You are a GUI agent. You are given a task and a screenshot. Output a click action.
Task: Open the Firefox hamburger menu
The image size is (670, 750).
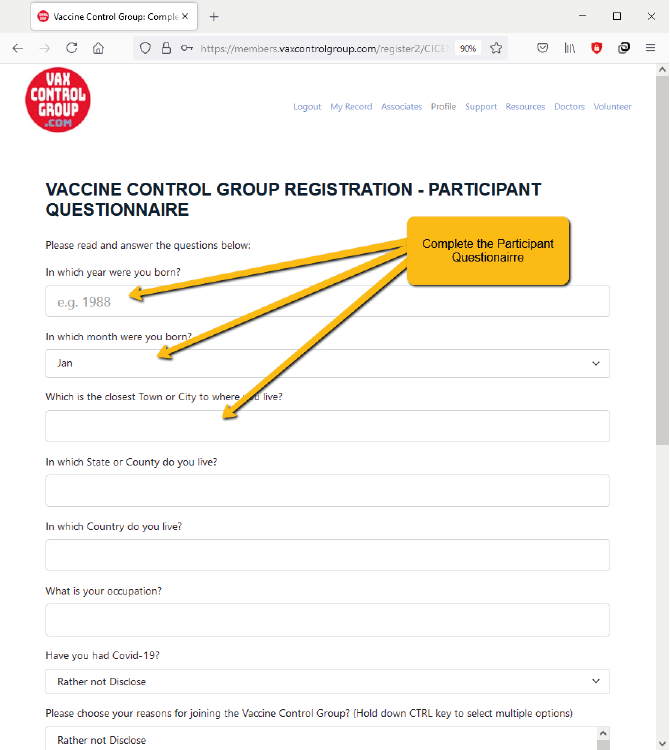(650, 48)
